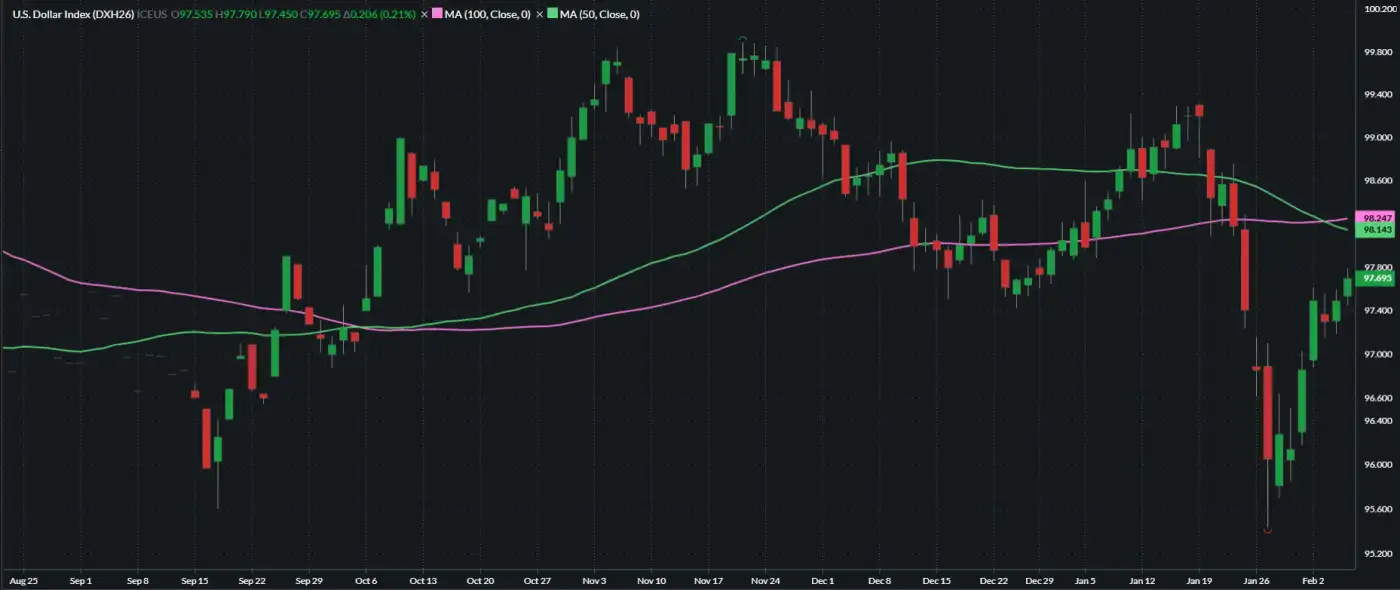Click the ICEUS exchange label
Screen dimensions: 1400x590
click(152, 15)
